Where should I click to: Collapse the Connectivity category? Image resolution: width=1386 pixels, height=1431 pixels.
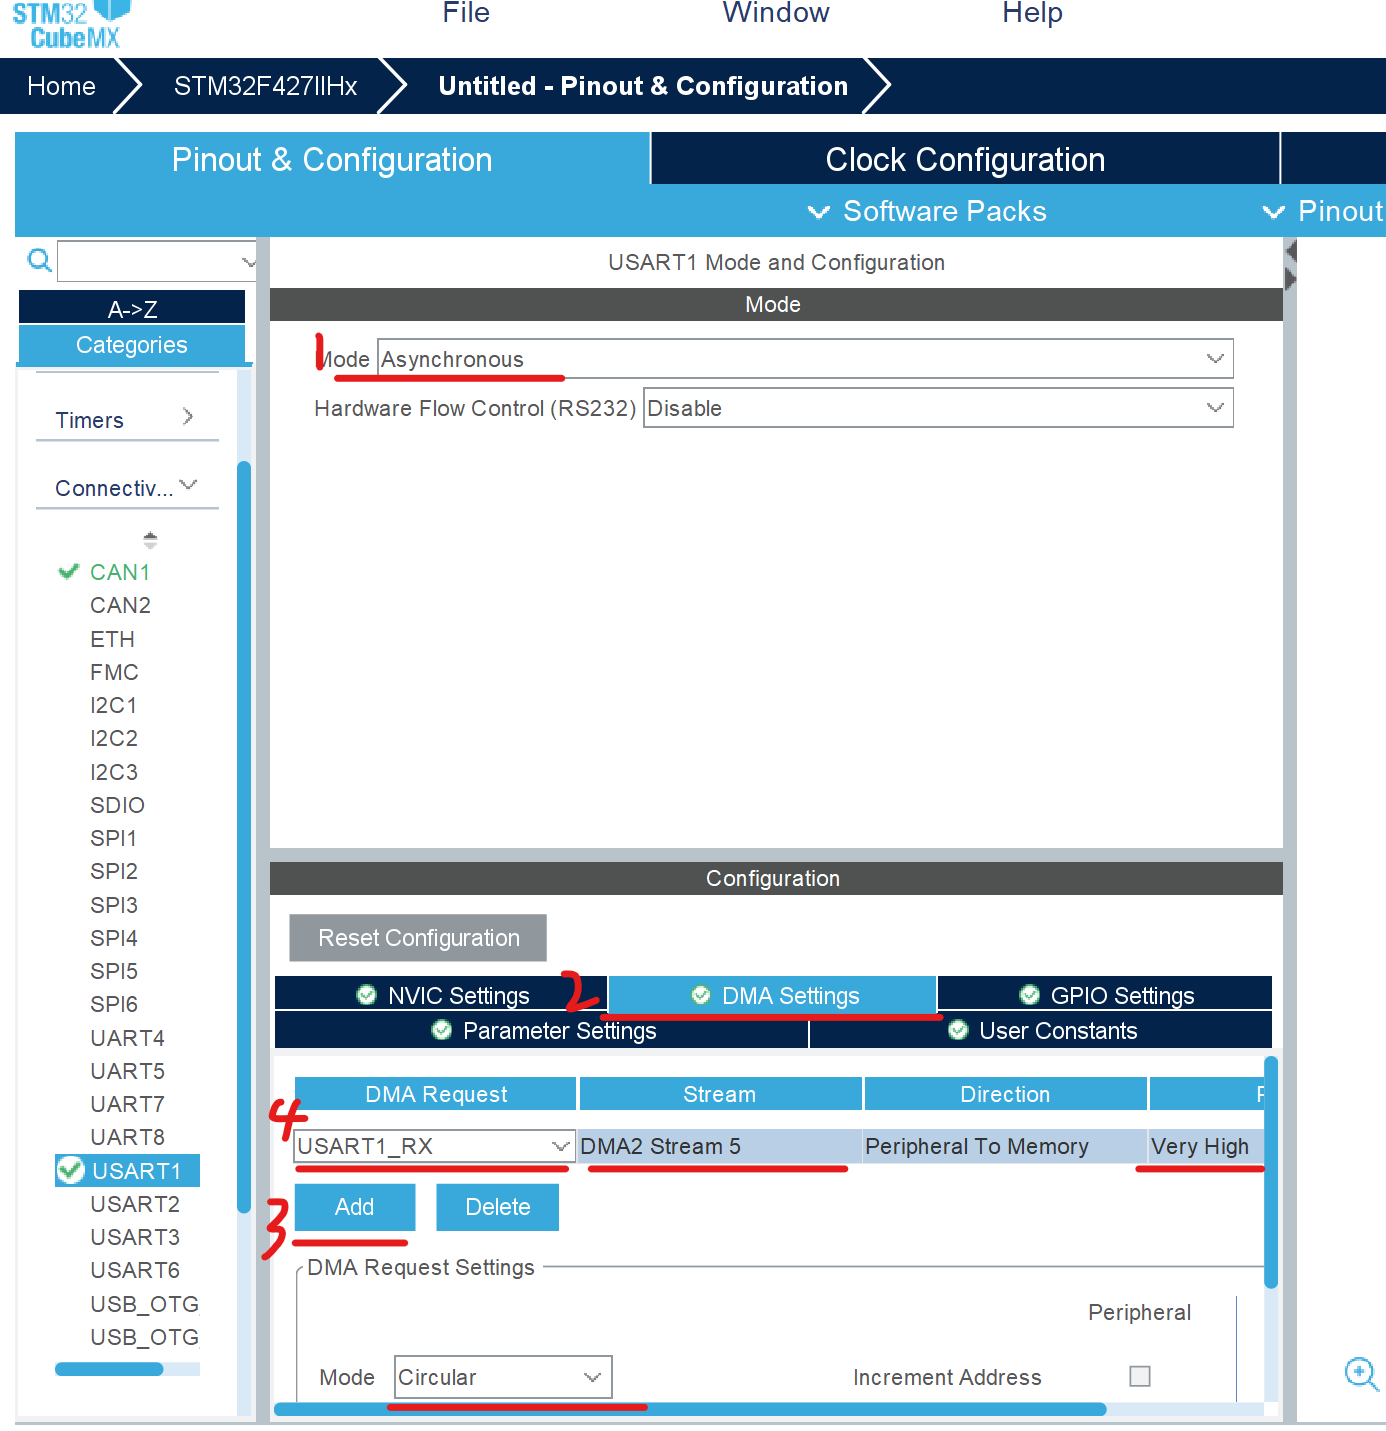point(127,487)
